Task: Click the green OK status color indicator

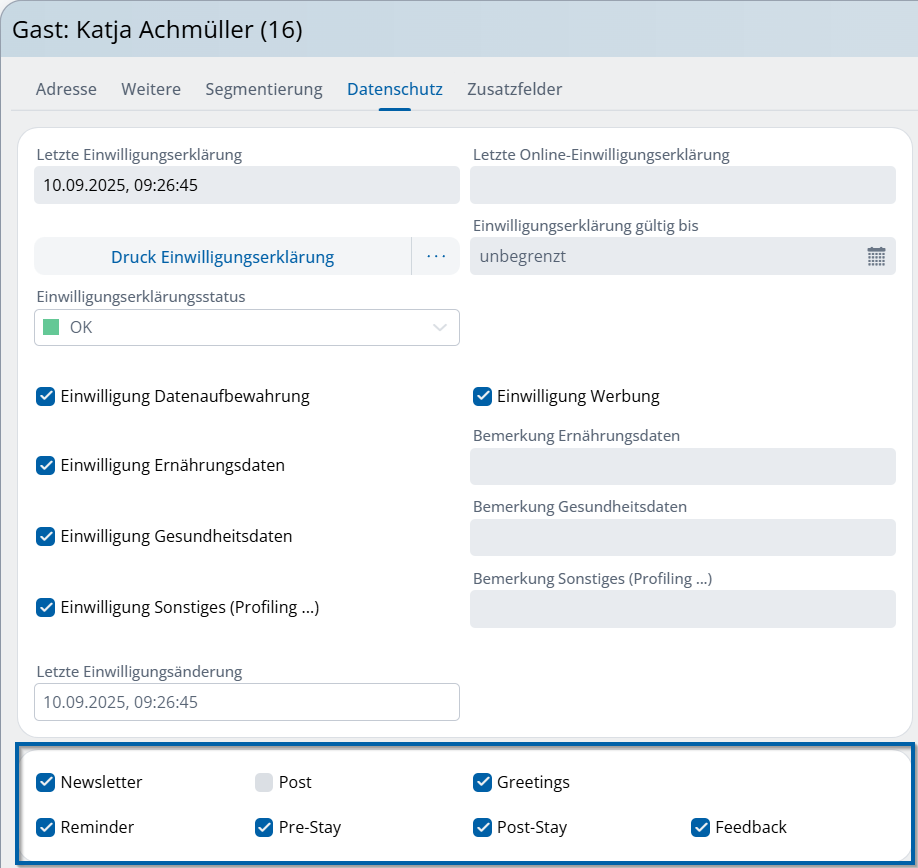Action: 52,327
